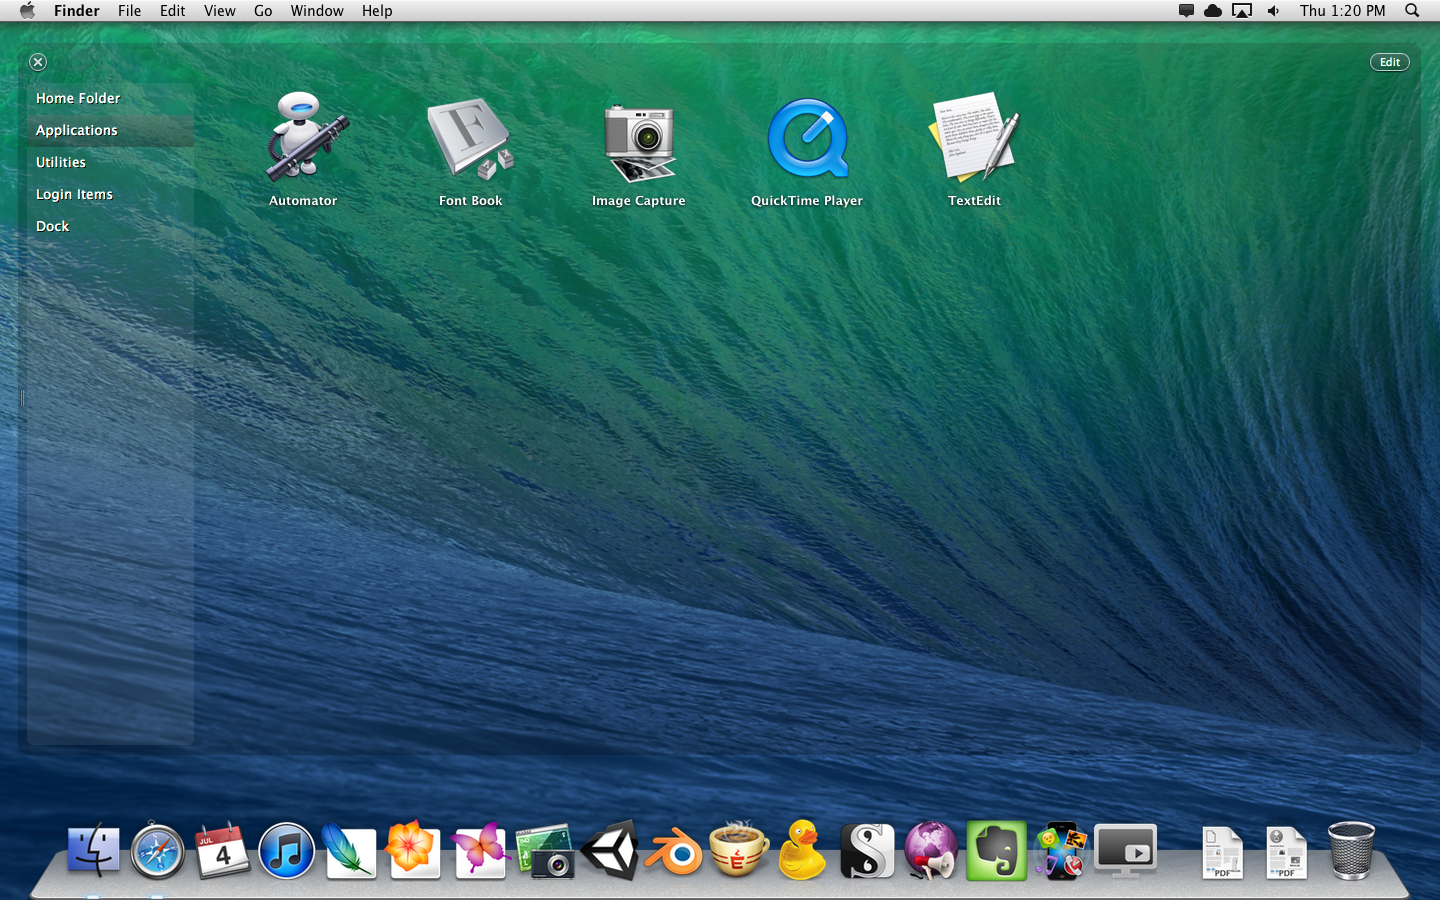This screenshot has width=1440, height=900.
Task: Click the Finder face icon in the Dock
Action: coord(94,851)
